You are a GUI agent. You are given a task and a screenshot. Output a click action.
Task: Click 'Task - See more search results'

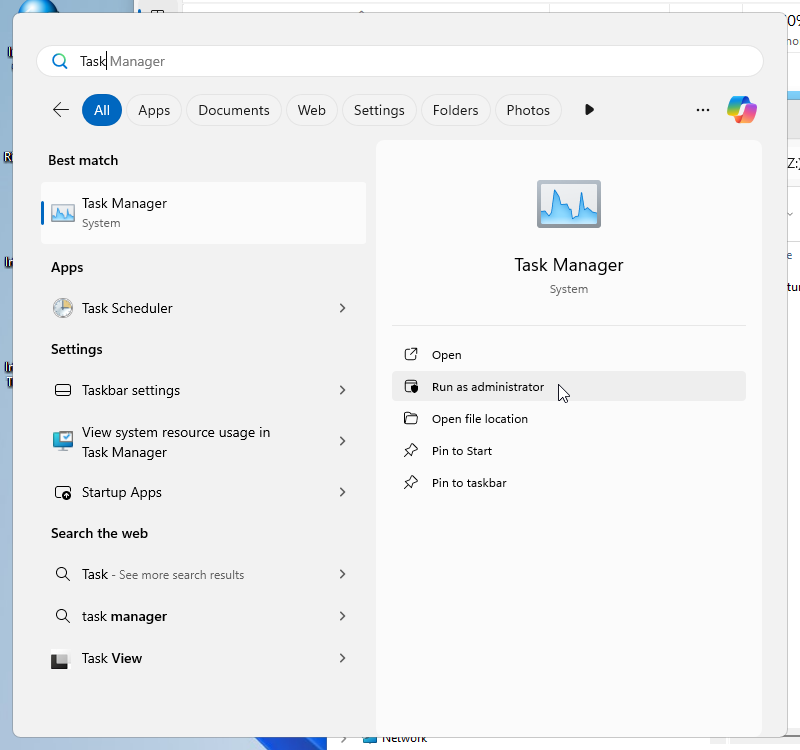coord(202,574)
